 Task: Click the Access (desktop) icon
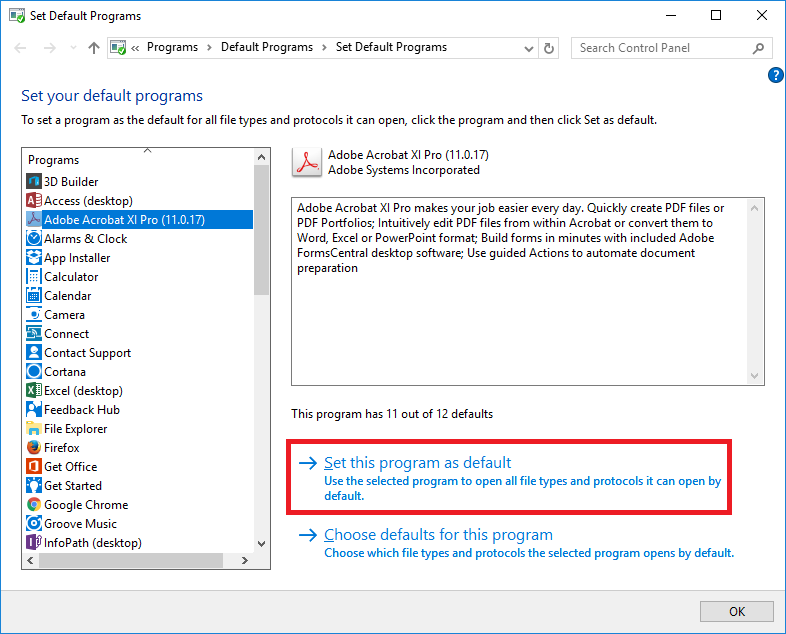coord(34,200)
